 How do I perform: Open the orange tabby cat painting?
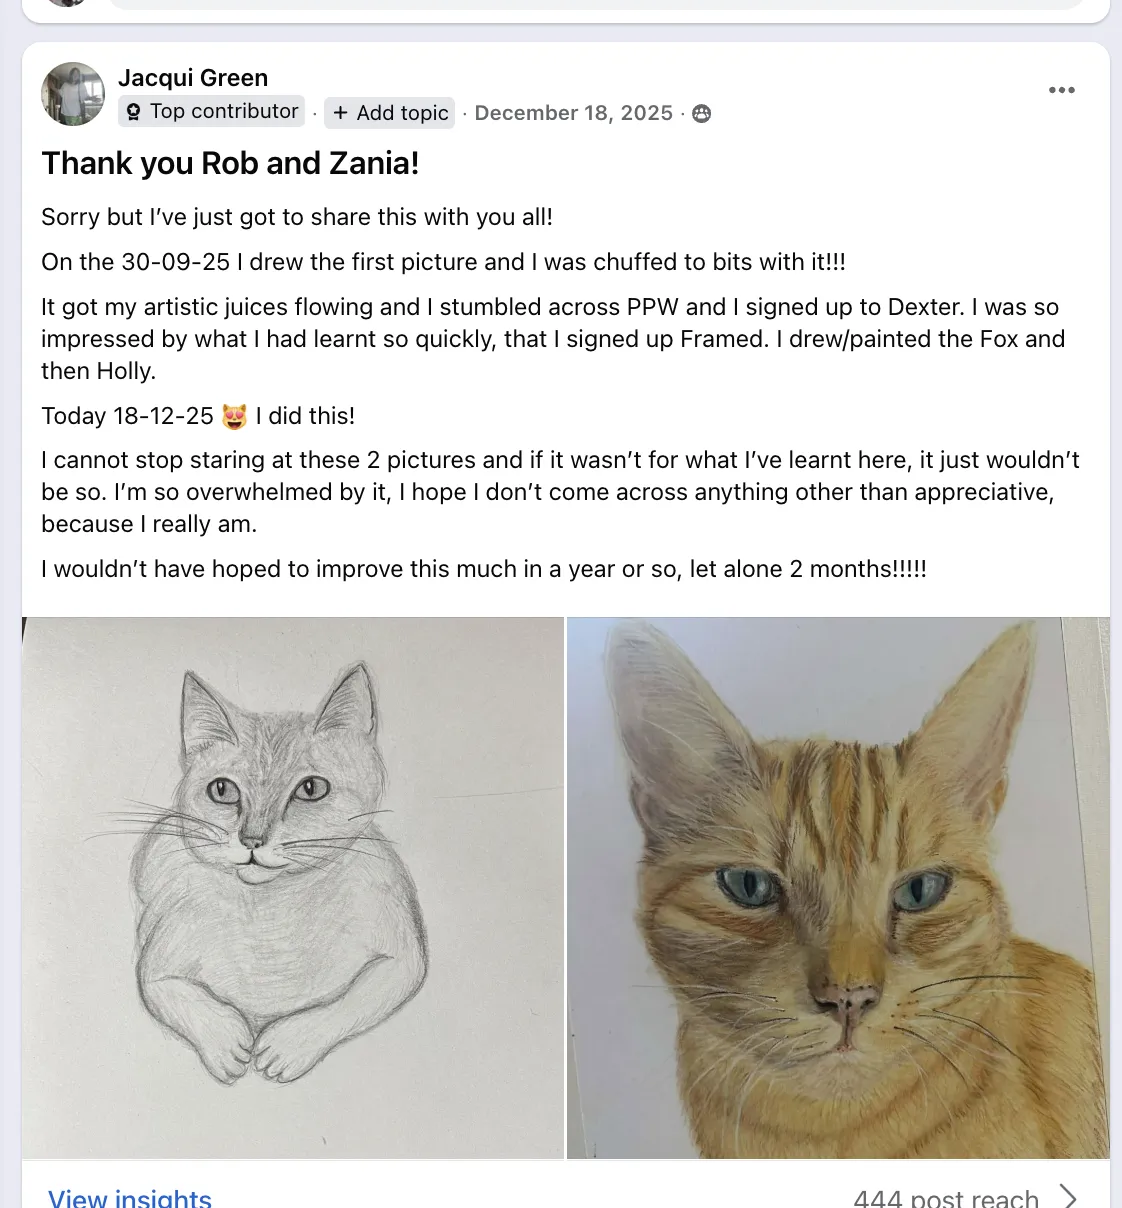pyautogui.click(x=838, y=888)
